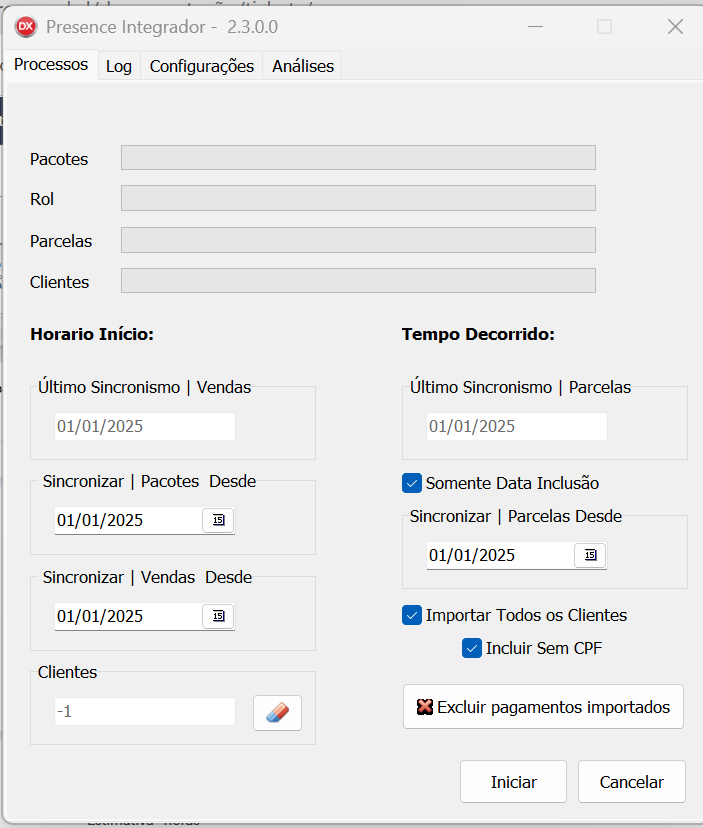Screen dimensions: 703x828
Task: Open calendar picker for Sincronizar Parcelas Desde
Action: (x=590, y=555)
